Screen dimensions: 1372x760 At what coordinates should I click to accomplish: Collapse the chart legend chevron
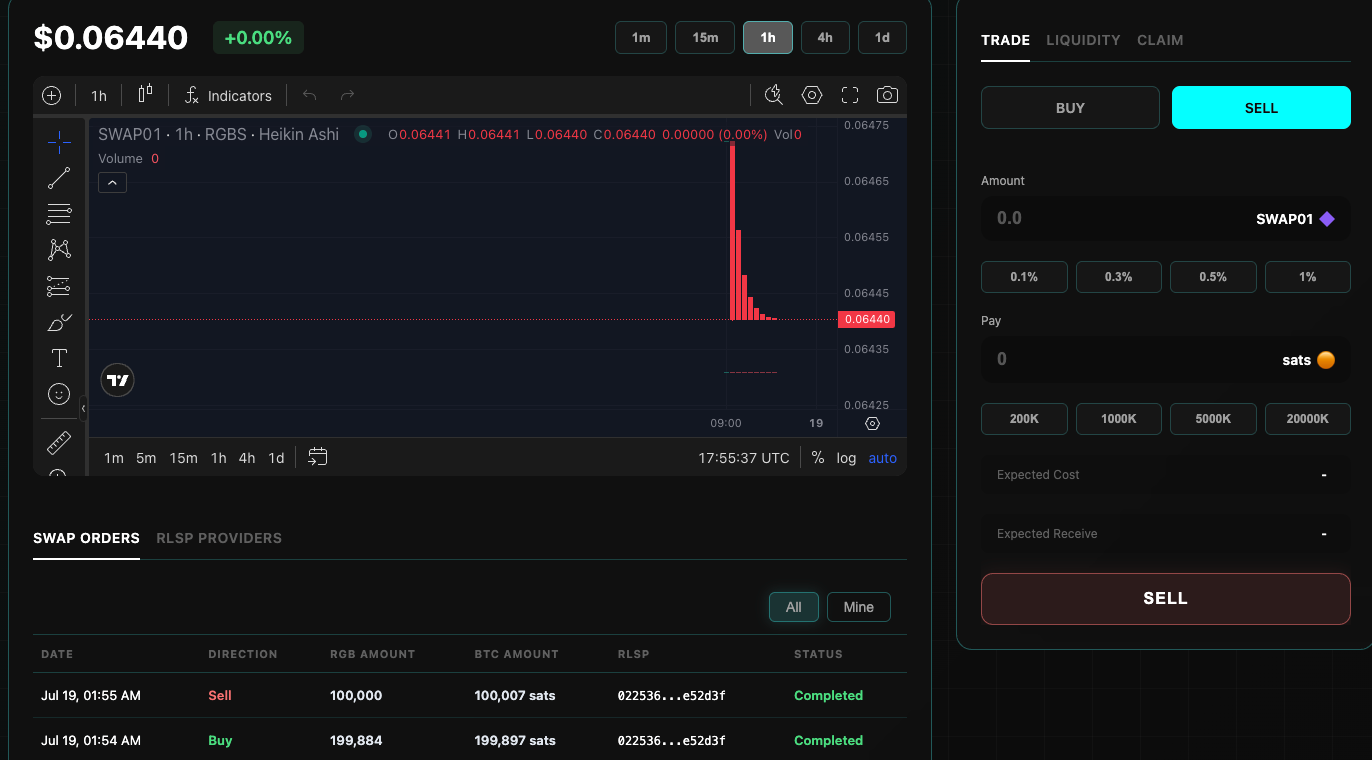tap(112, 183)
